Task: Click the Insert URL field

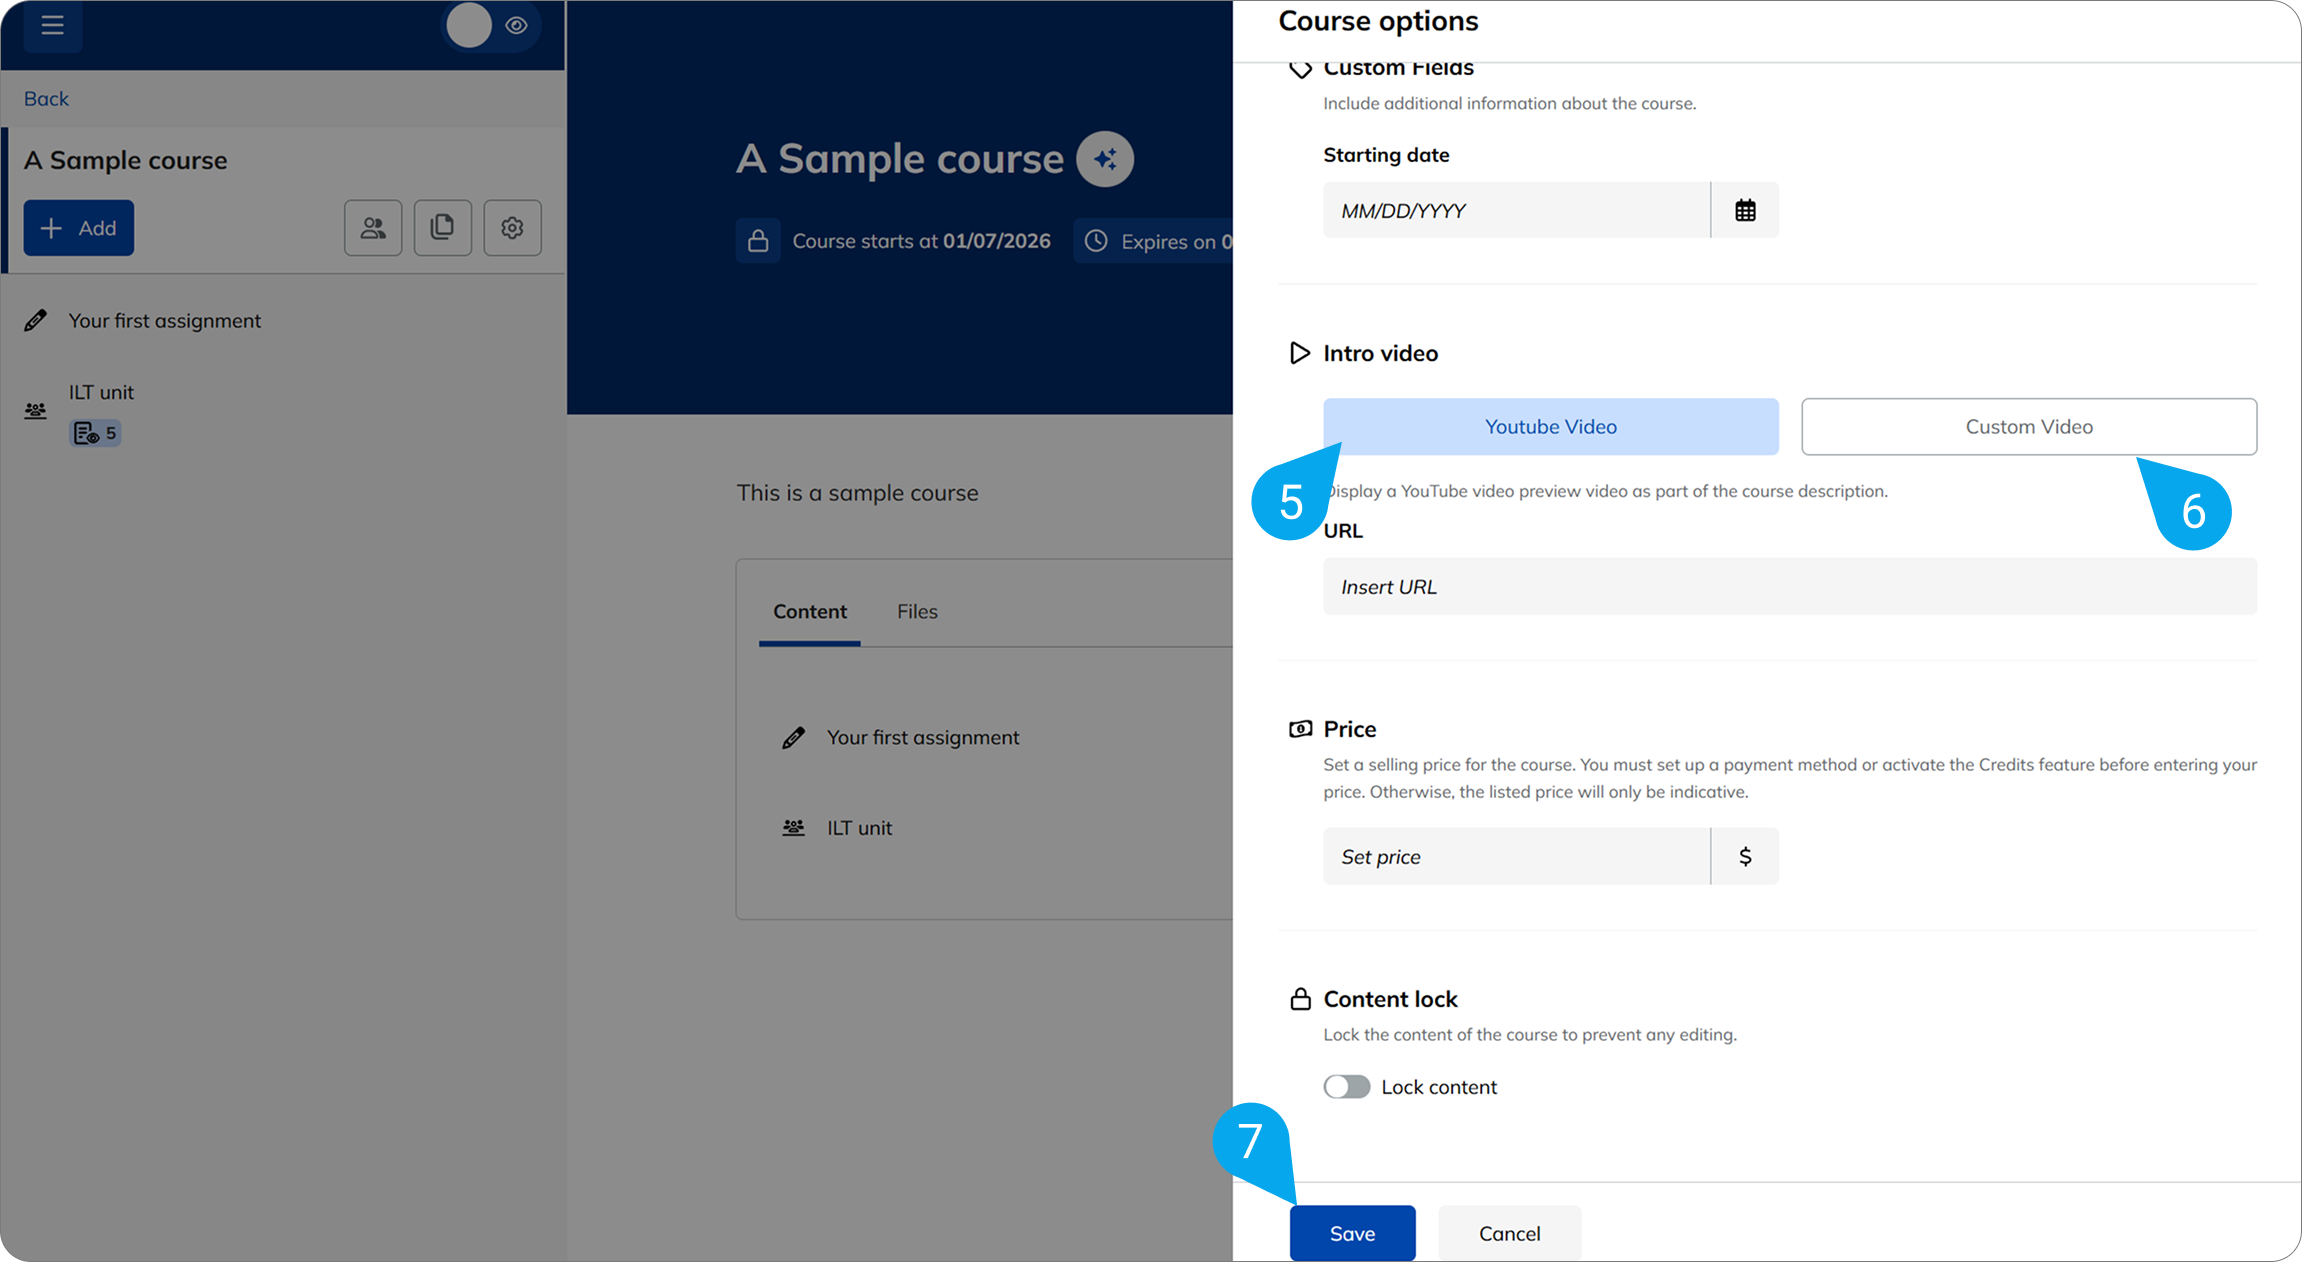Action: (x=1789, y=587)
